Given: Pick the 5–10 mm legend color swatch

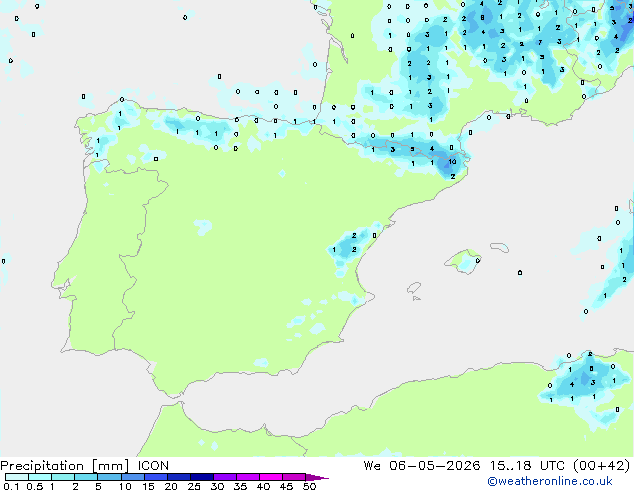Looking at the screenshot, I should [110, 477].
